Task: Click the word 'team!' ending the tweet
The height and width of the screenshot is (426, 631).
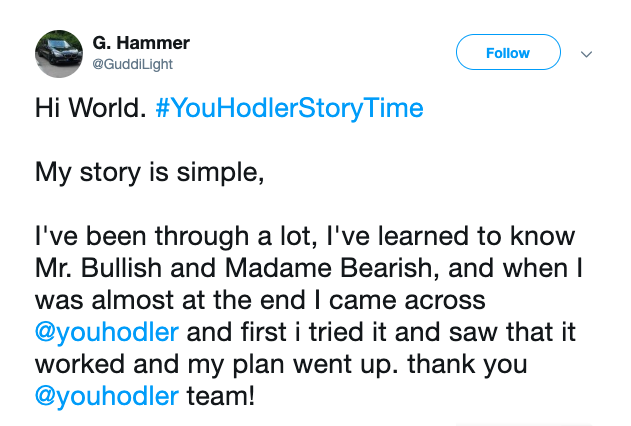Action: (x=221, y=396)
